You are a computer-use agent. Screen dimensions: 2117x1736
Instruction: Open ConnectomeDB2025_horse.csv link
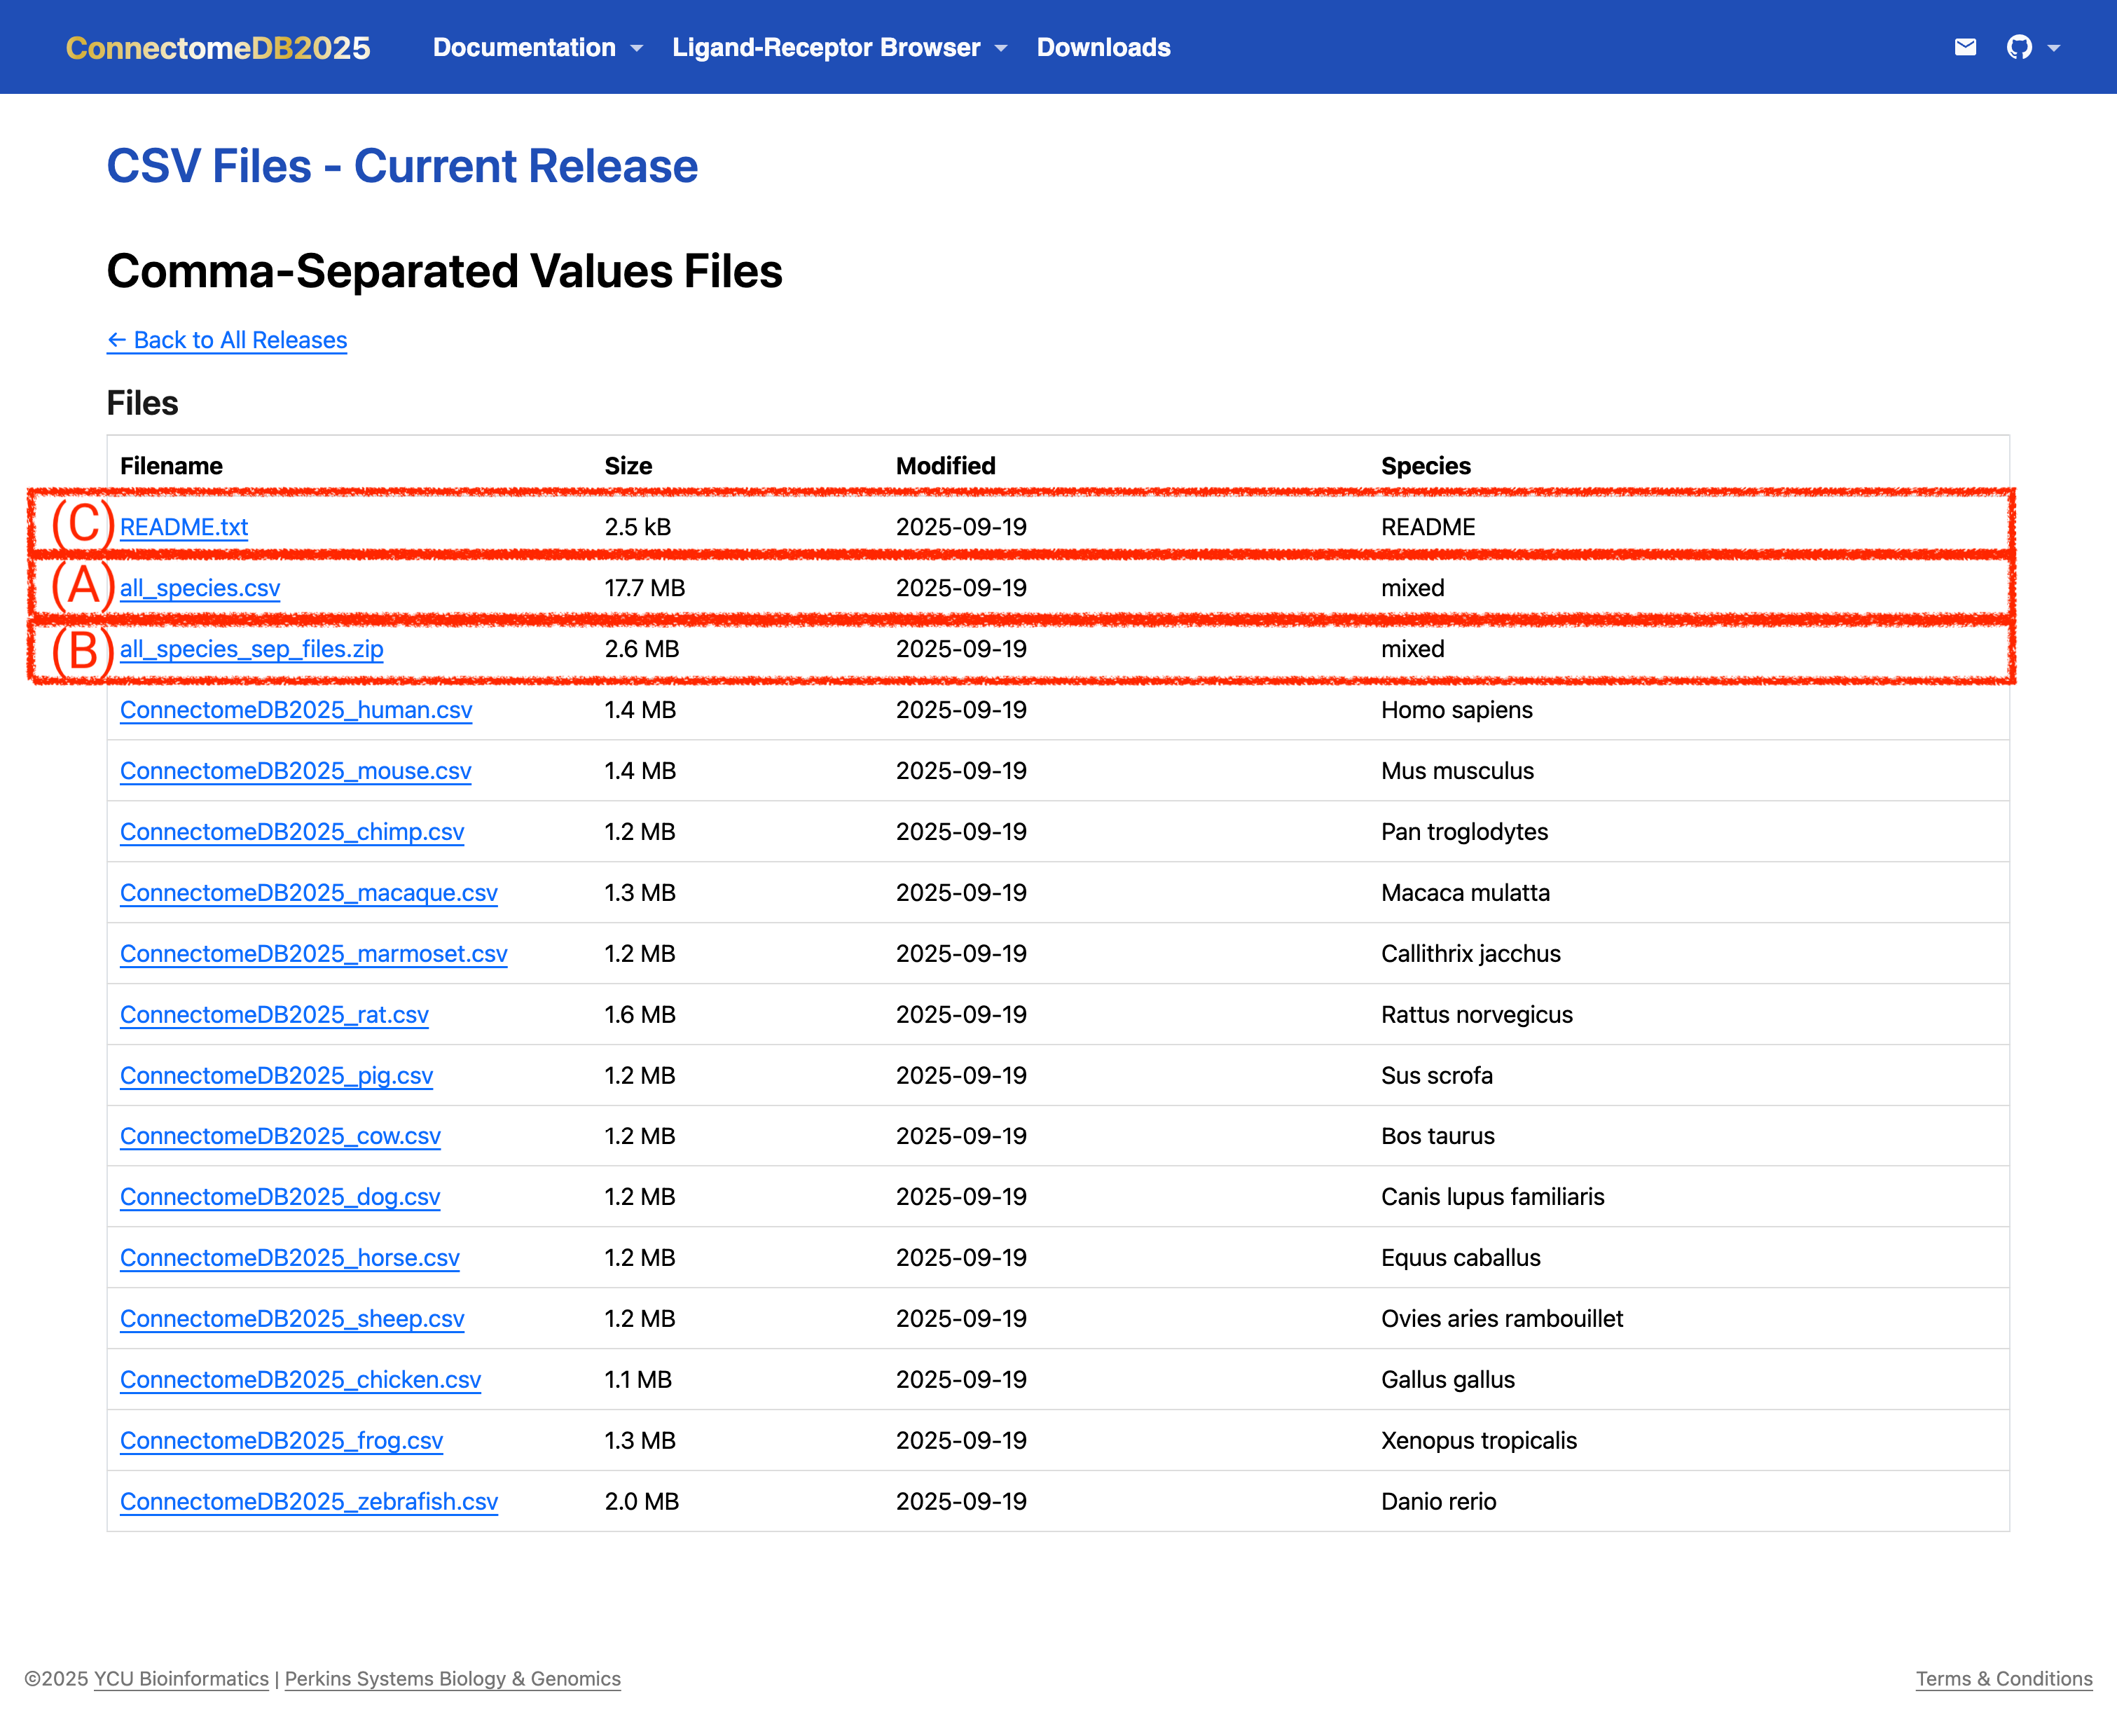click(x=290, y=1258)
